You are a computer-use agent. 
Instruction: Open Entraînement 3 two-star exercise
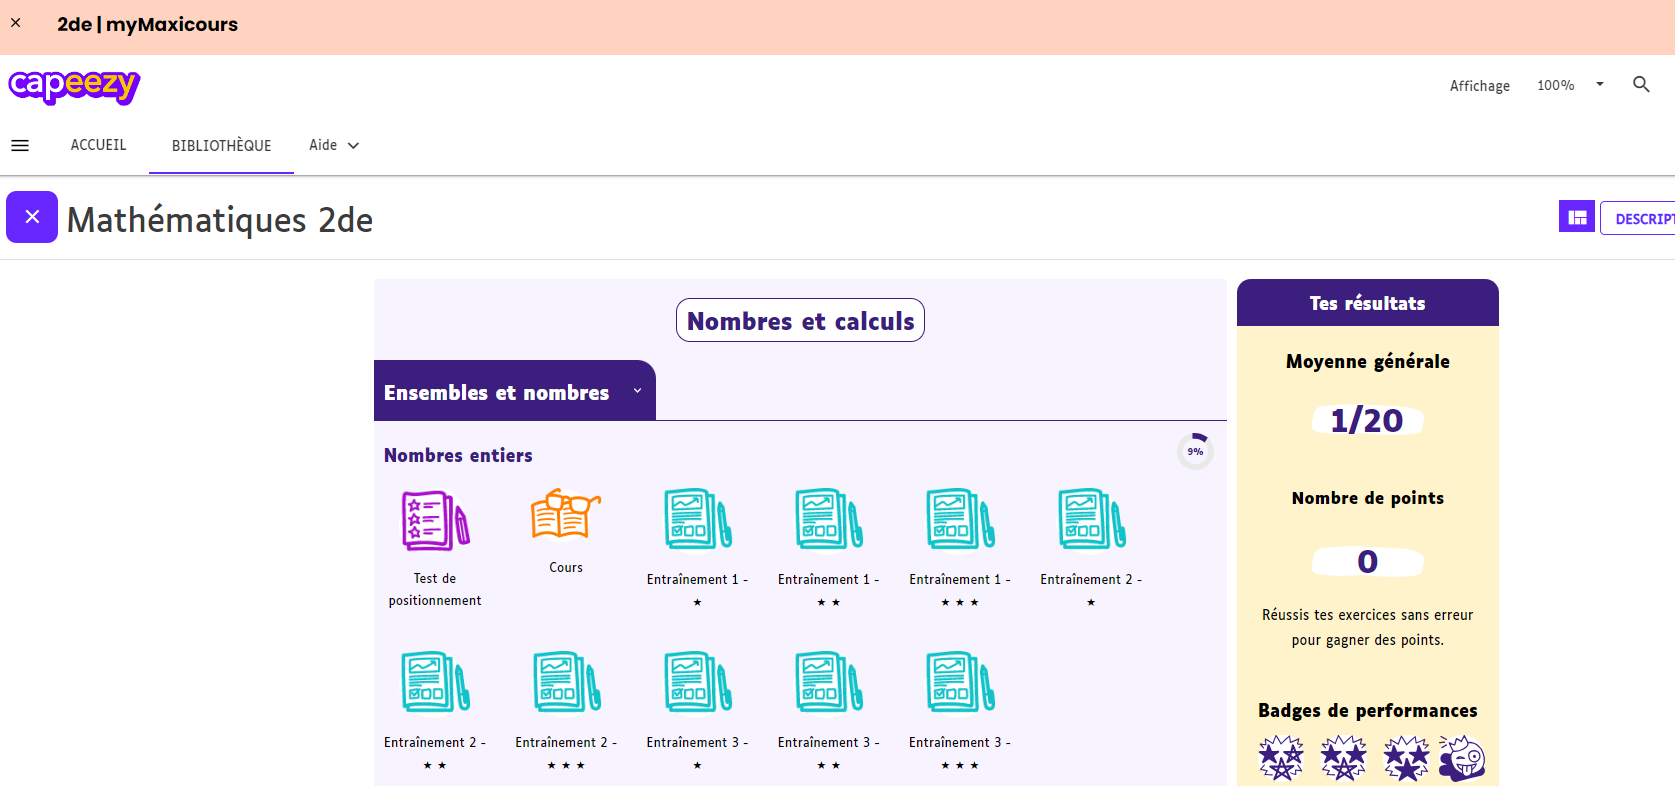click(828, 682)
